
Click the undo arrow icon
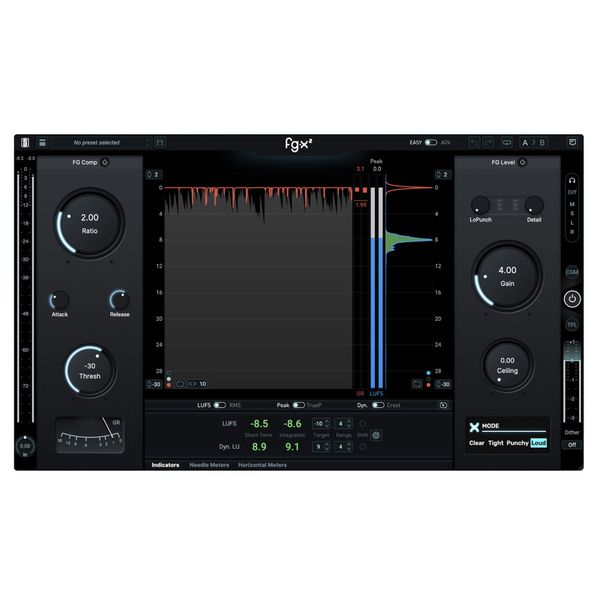(x=474, y=143)
